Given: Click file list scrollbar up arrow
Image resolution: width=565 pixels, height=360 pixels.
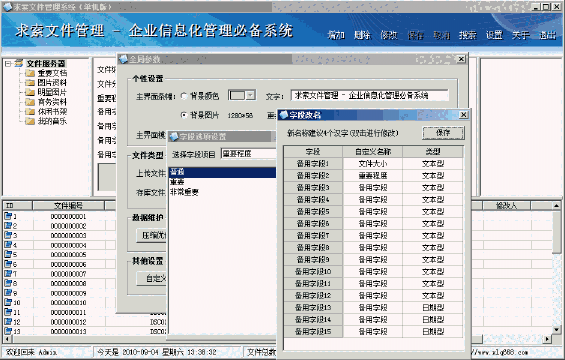Looking at the screenshot, I should click(x=556, y=206).
